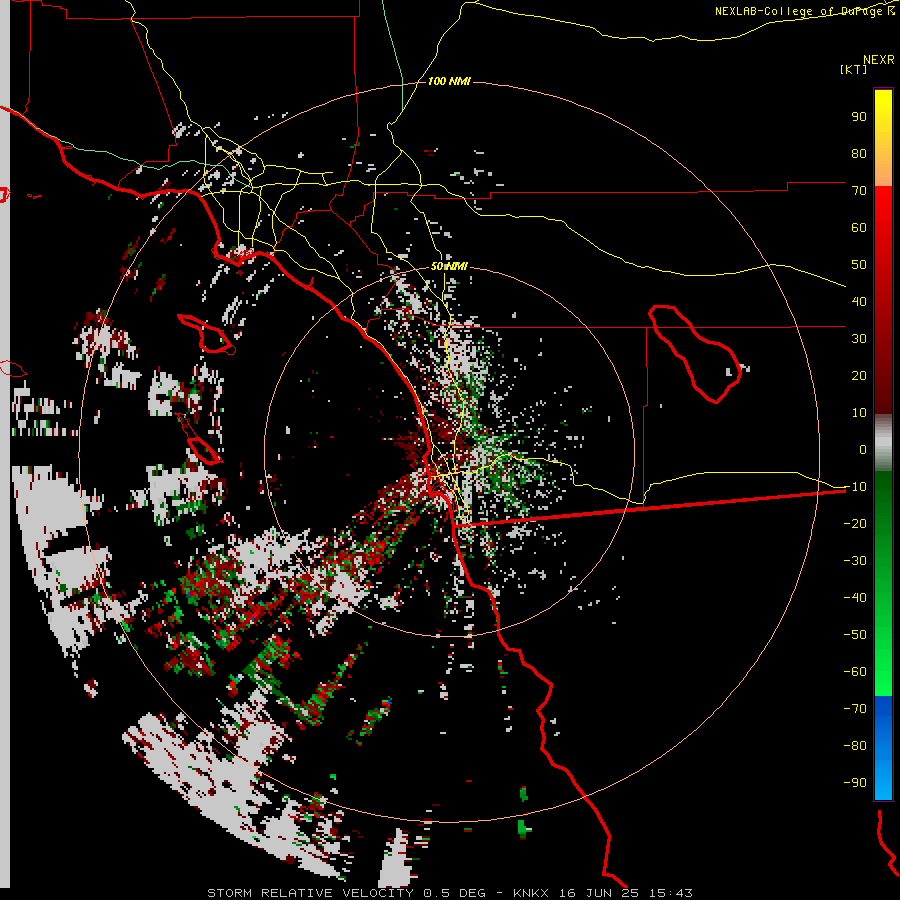Click the Catalina Island outline offshore
The height and width of the screenshot is (900, 900).
click(205, 333)
